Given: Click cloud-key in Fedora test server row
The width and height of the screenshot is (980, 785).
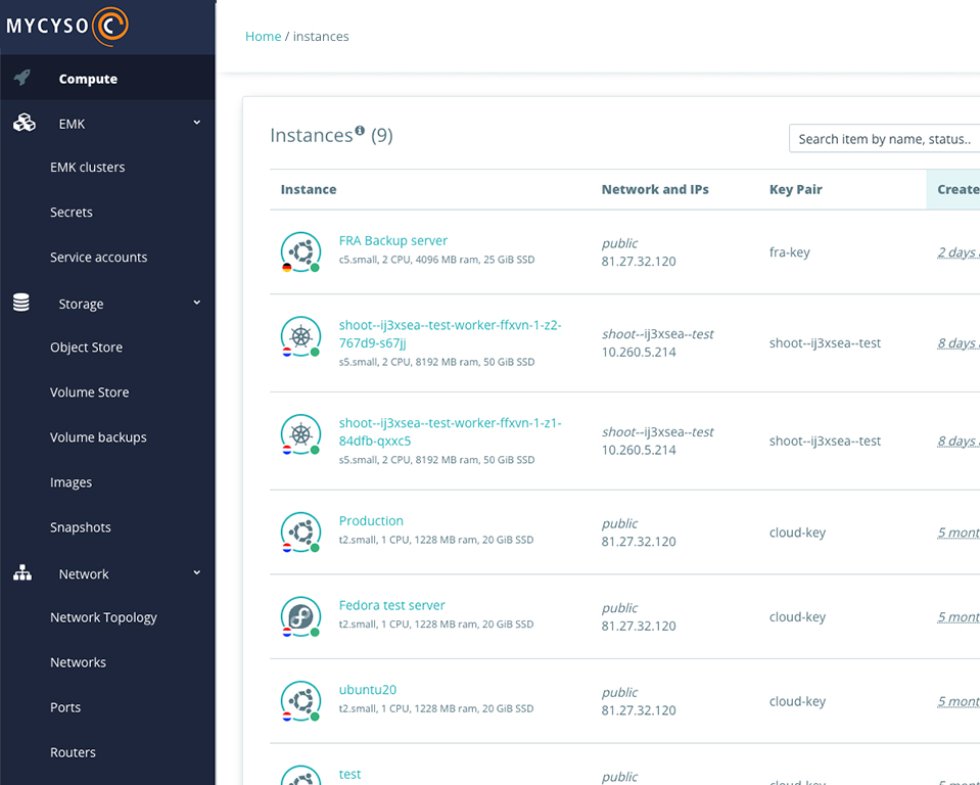Looking at the screenshot, I should pos(797,617).
